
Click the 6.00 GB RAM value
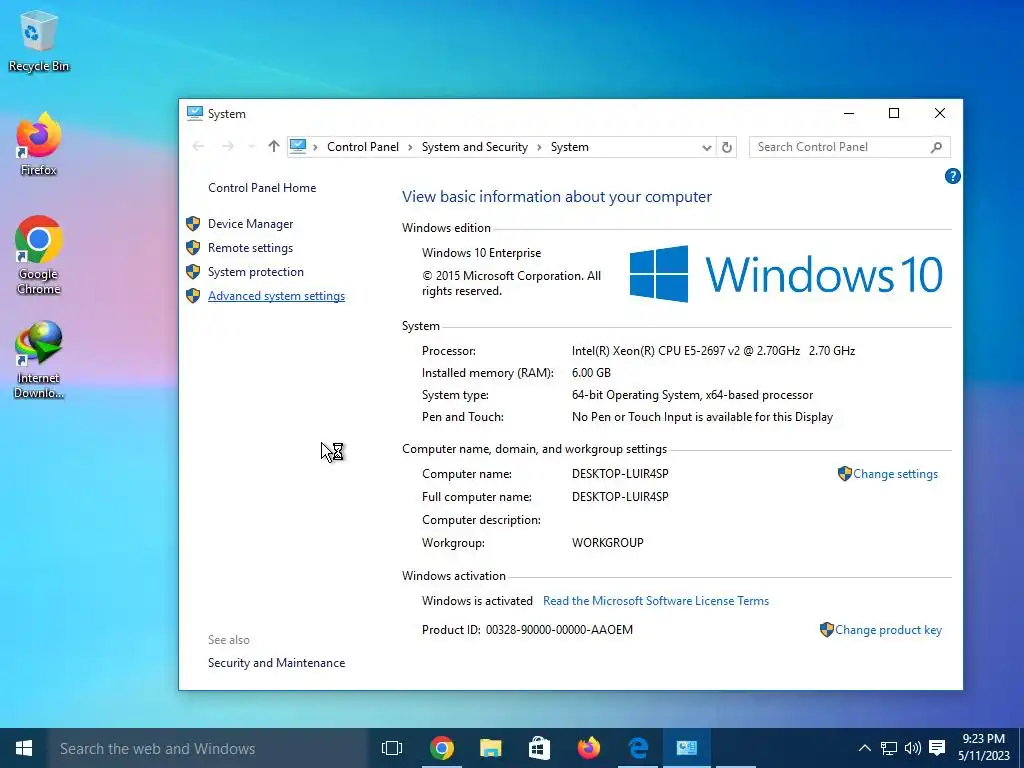(x=591, y=373)
